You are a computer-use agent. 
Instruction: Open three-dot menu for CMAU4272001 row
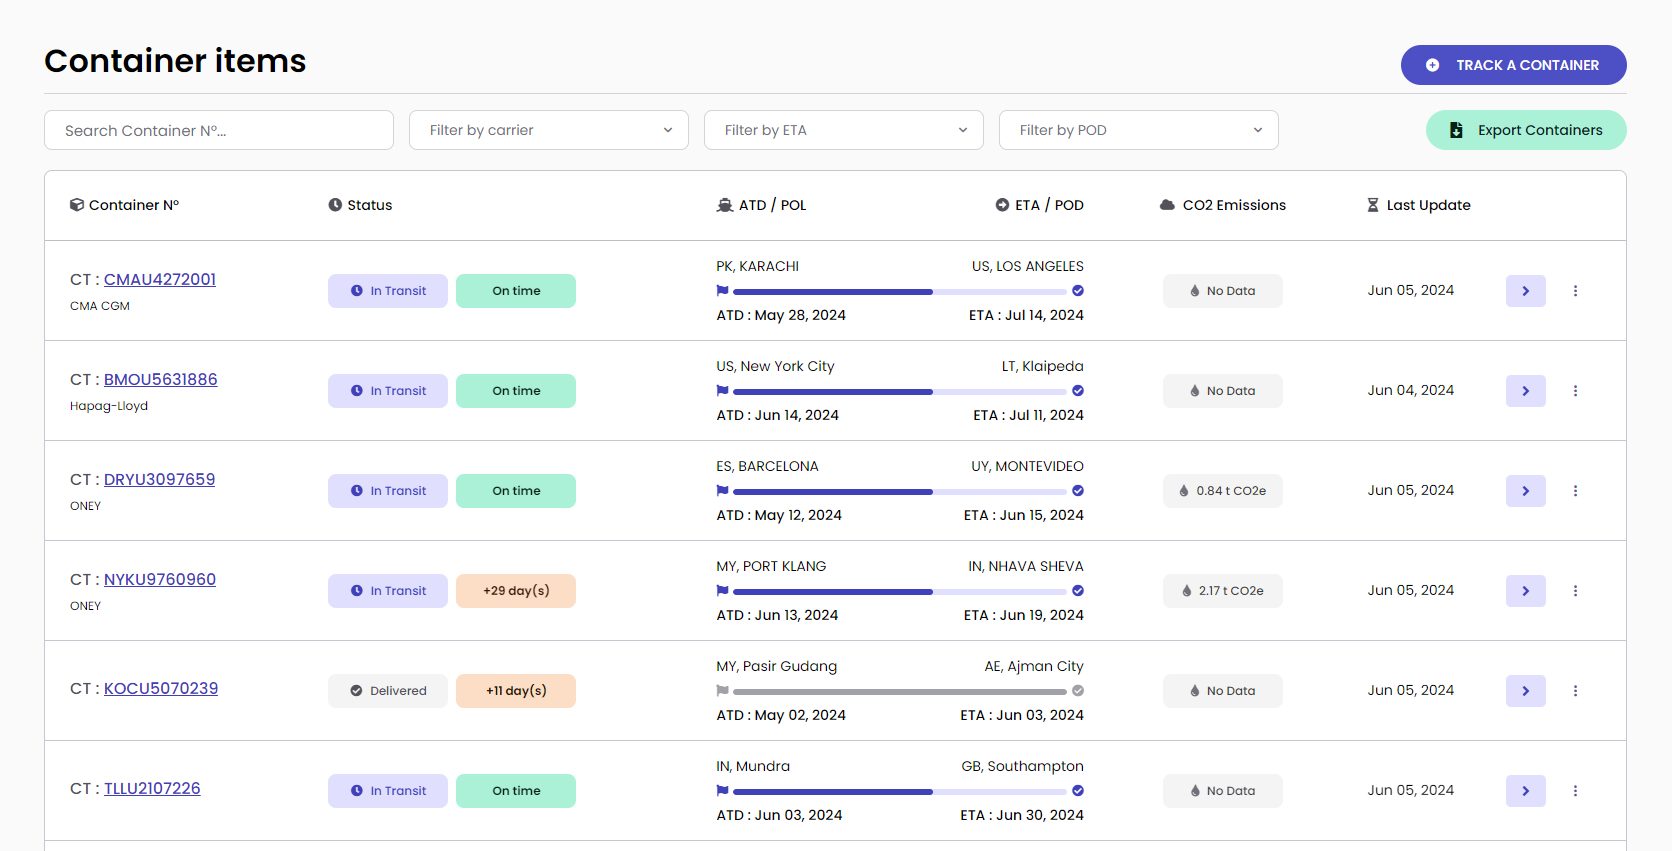1575,291
